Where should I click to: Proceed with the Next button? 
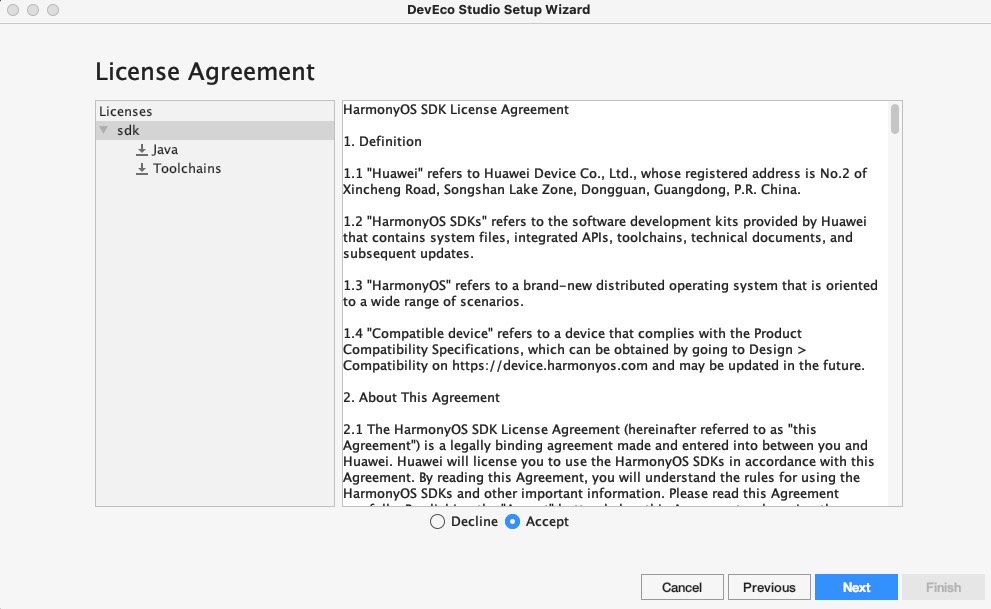[856, 587]
